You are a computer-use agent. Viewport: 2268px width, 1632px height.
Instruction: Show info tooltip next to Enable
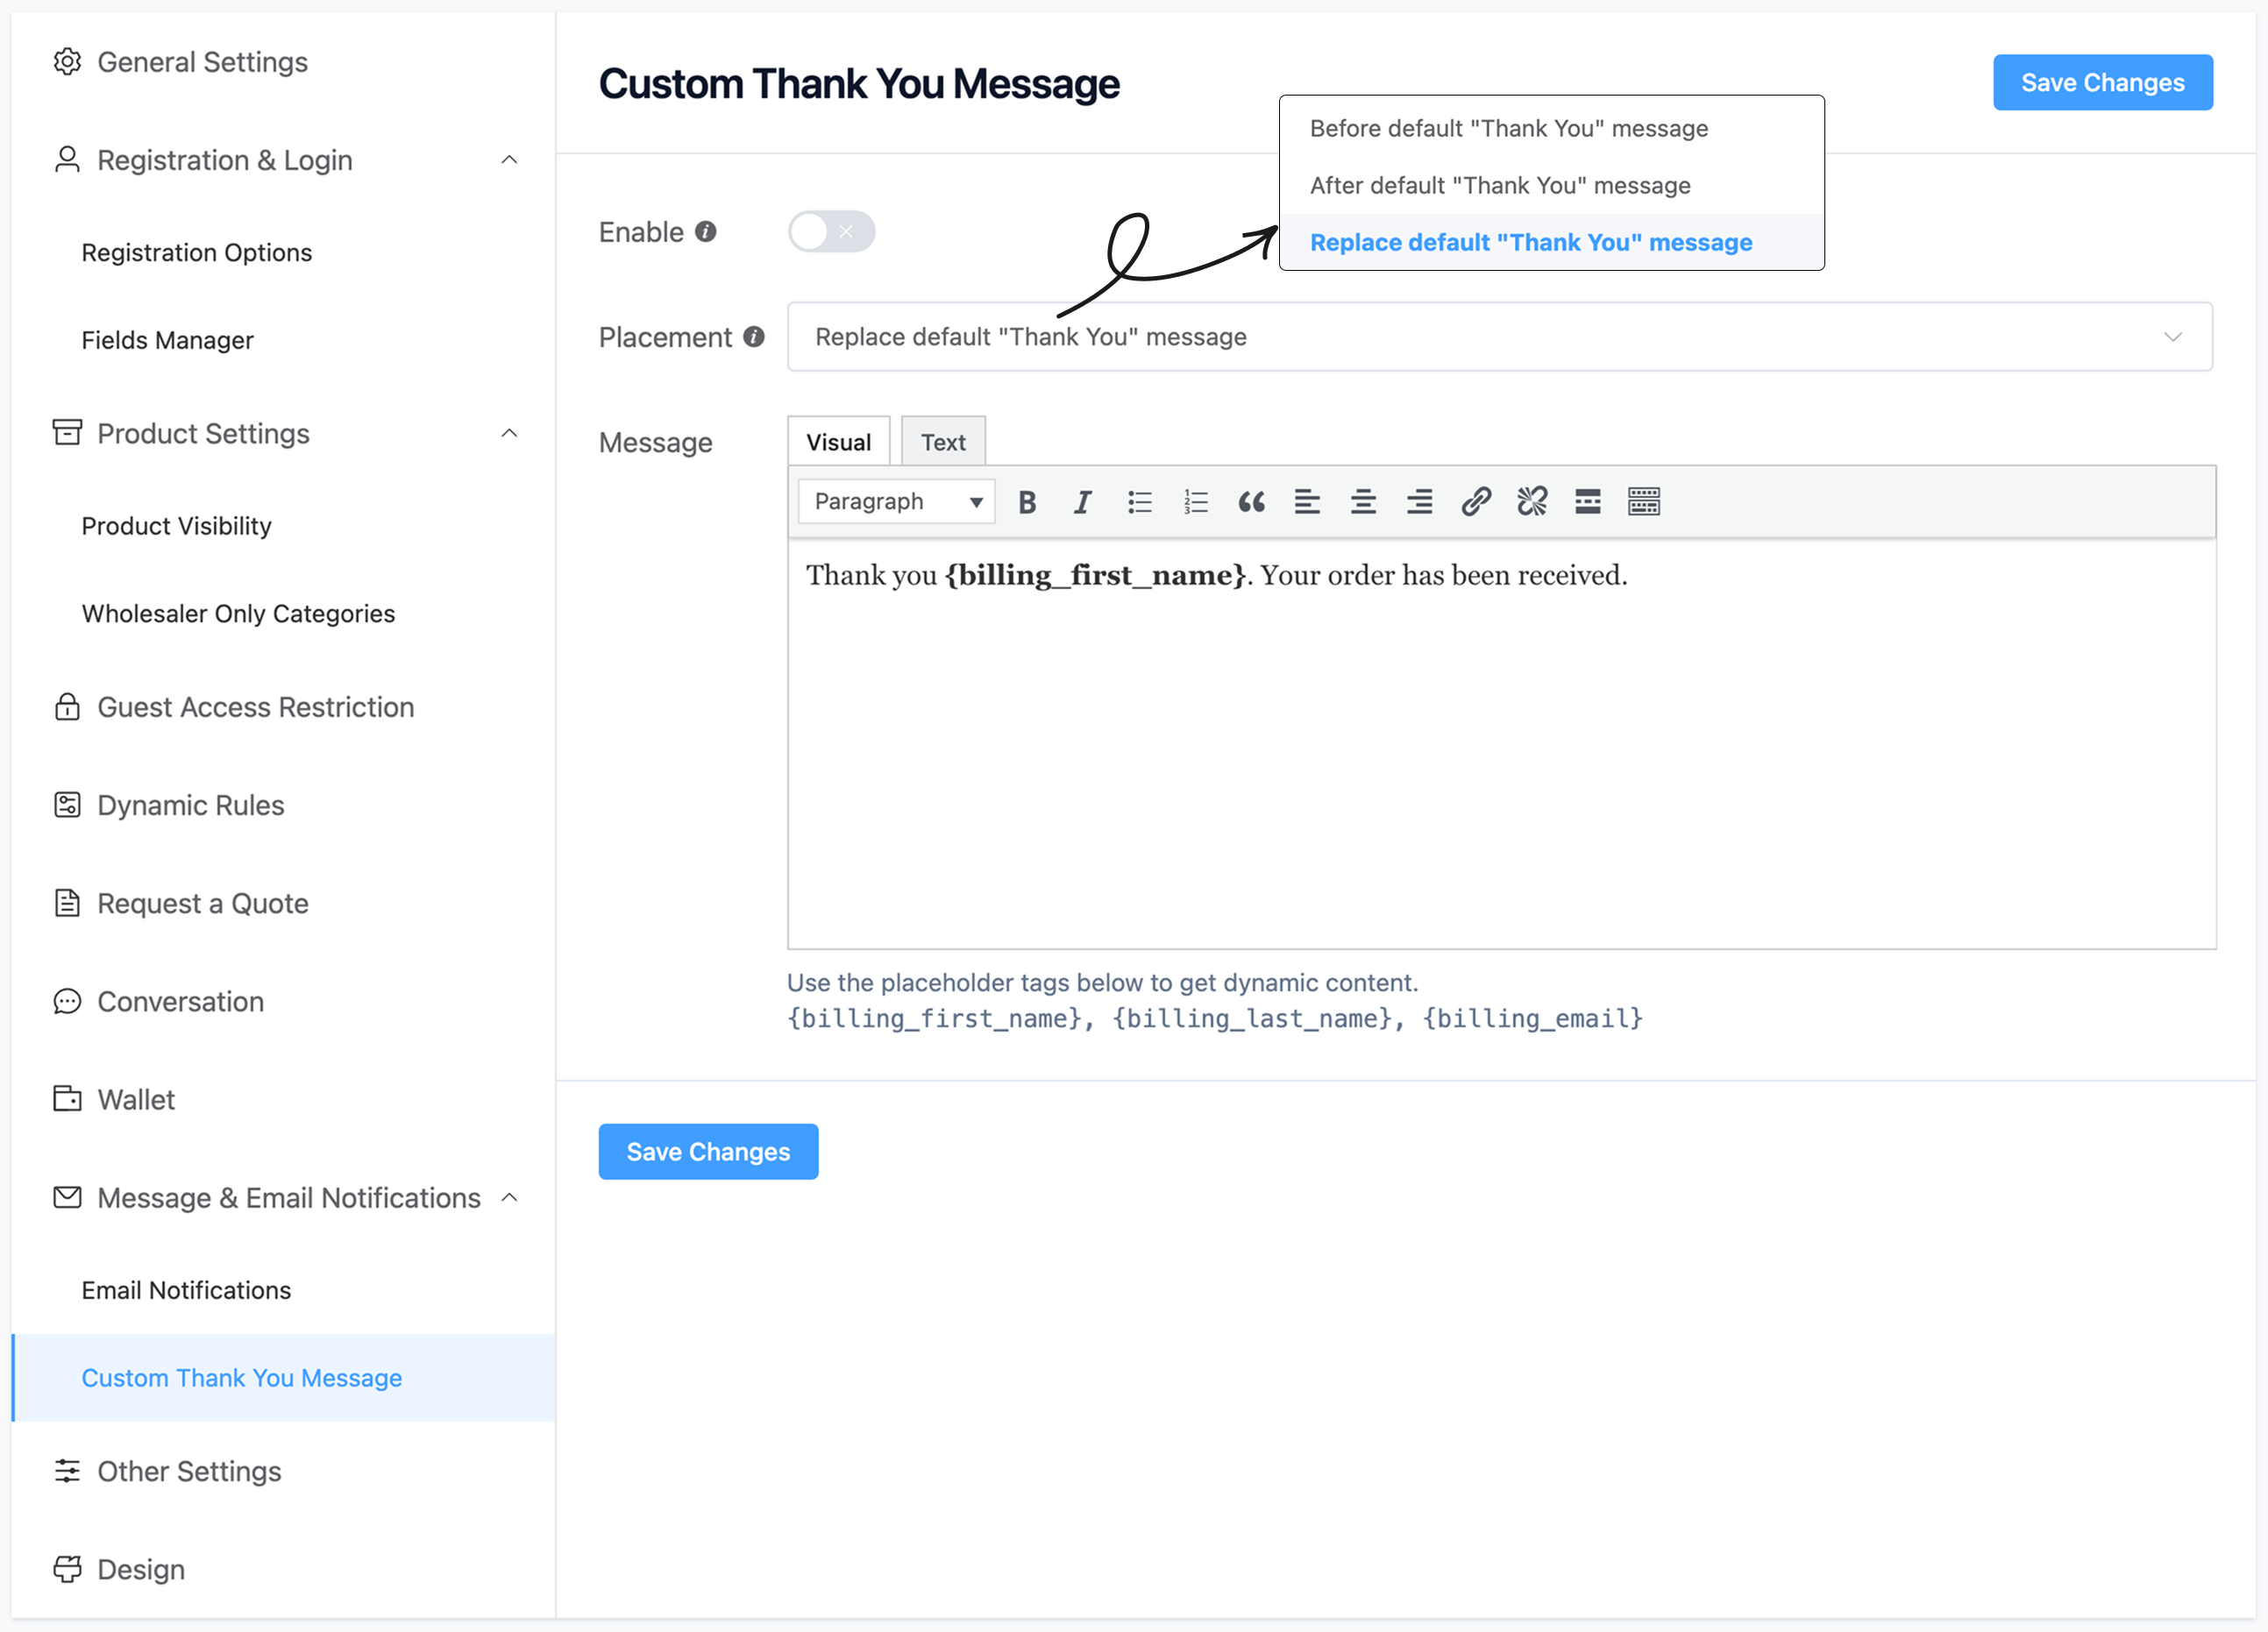(706, 232)
